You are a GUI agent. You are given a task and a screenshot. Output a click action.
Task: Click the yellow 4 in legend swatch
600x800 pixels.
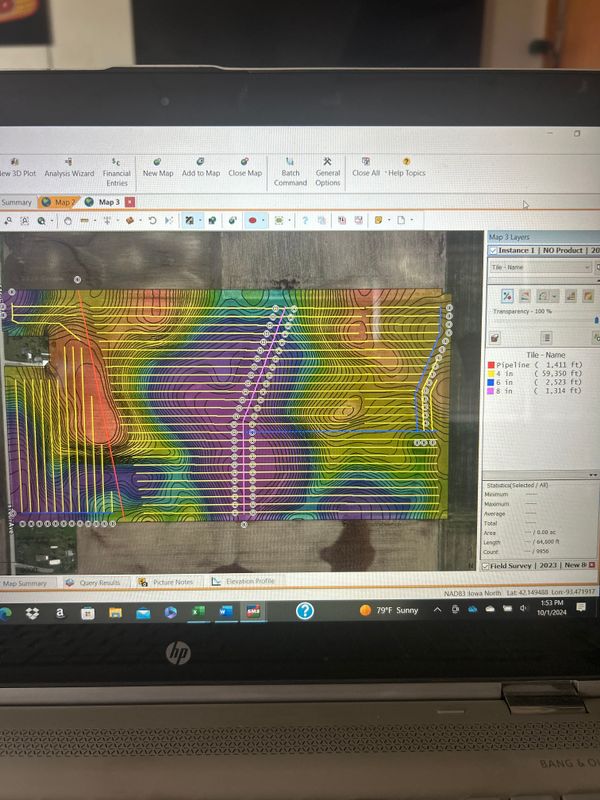pyautogui.click(x=491, y=374)
